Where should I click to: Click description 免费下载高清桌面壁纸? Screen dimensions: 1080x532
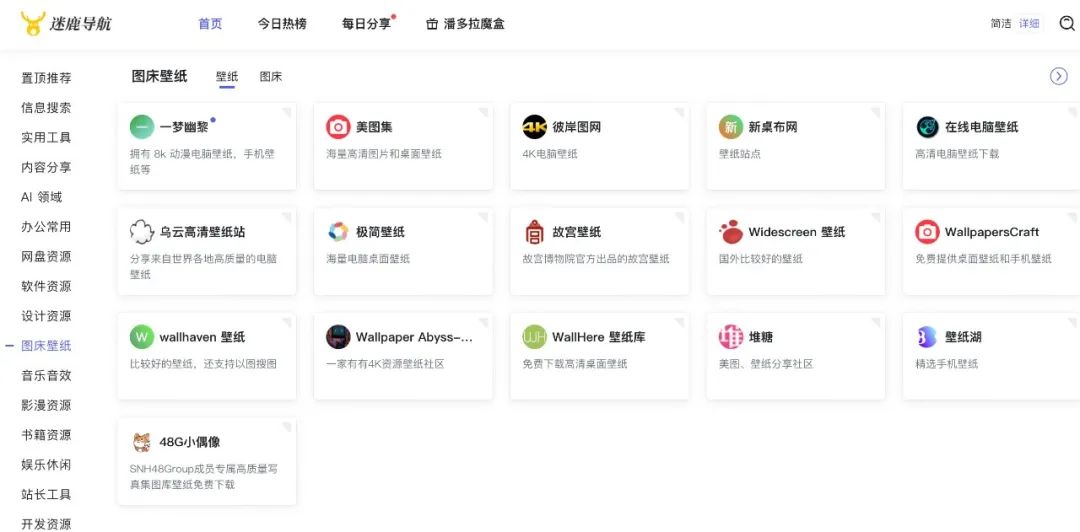point(574,364)
